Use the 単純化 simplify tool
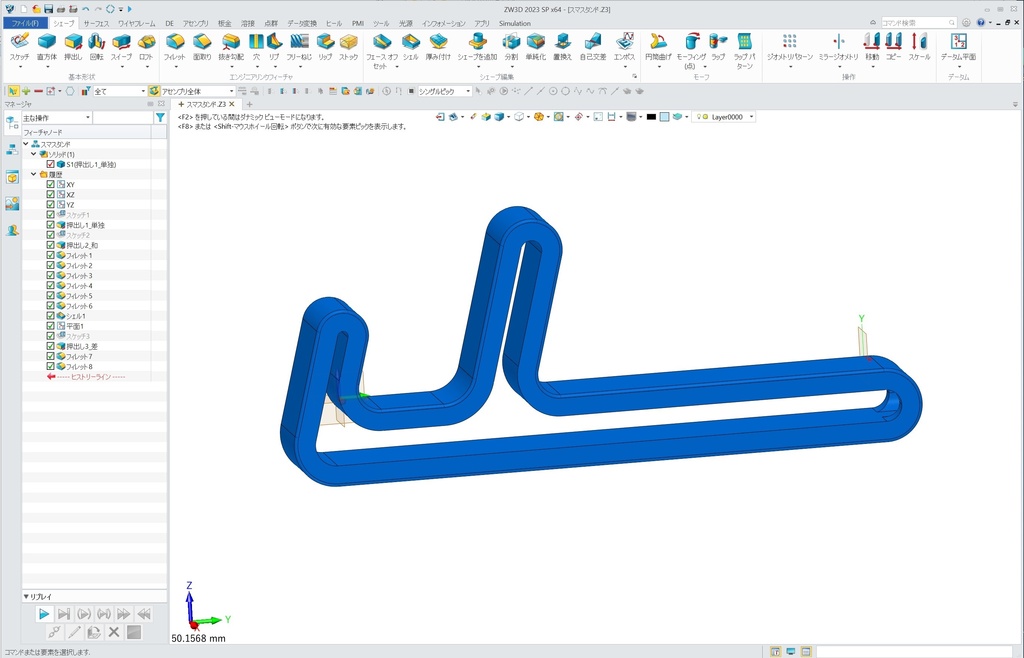Image resolution: width=1024 pixels, height=658 pixels. pyautogui.click(x=536, y=47)
